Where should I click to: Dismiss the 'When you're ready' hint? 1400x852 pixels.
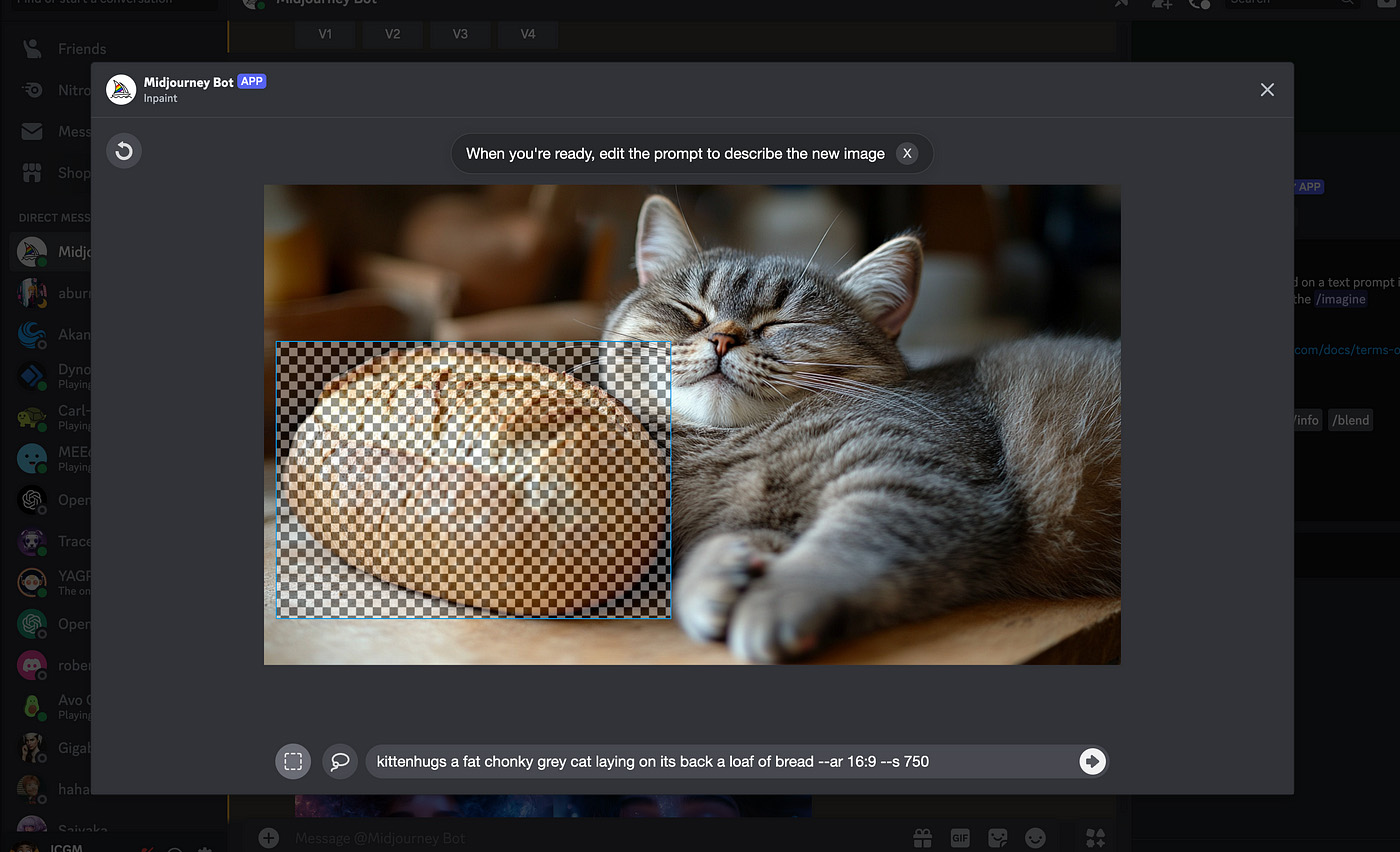click(x=906, y=153)
